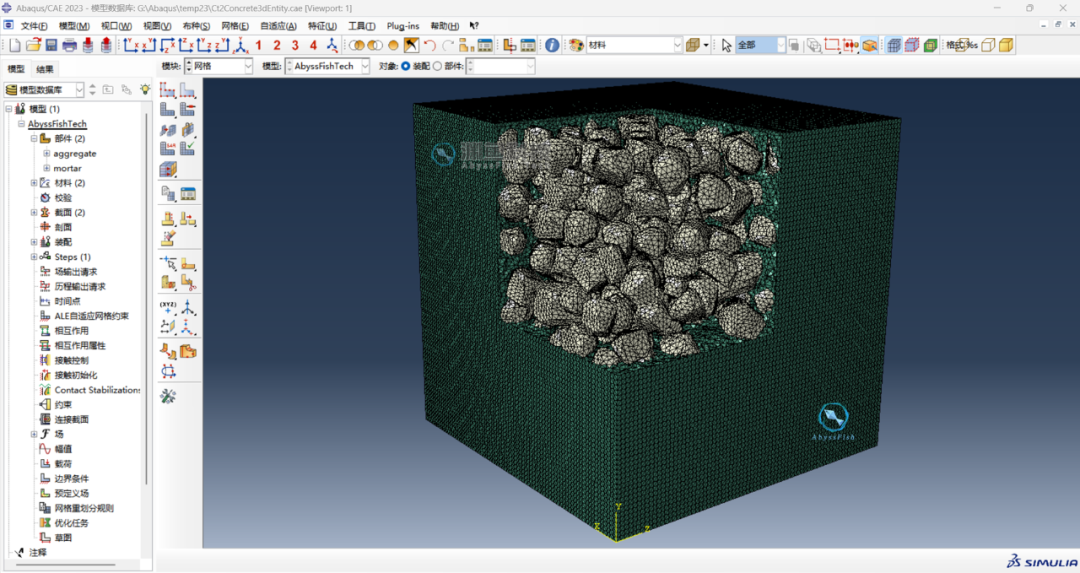
Task: Click the Create Datum Point (XYZ) tool
Action: (167, 306)
